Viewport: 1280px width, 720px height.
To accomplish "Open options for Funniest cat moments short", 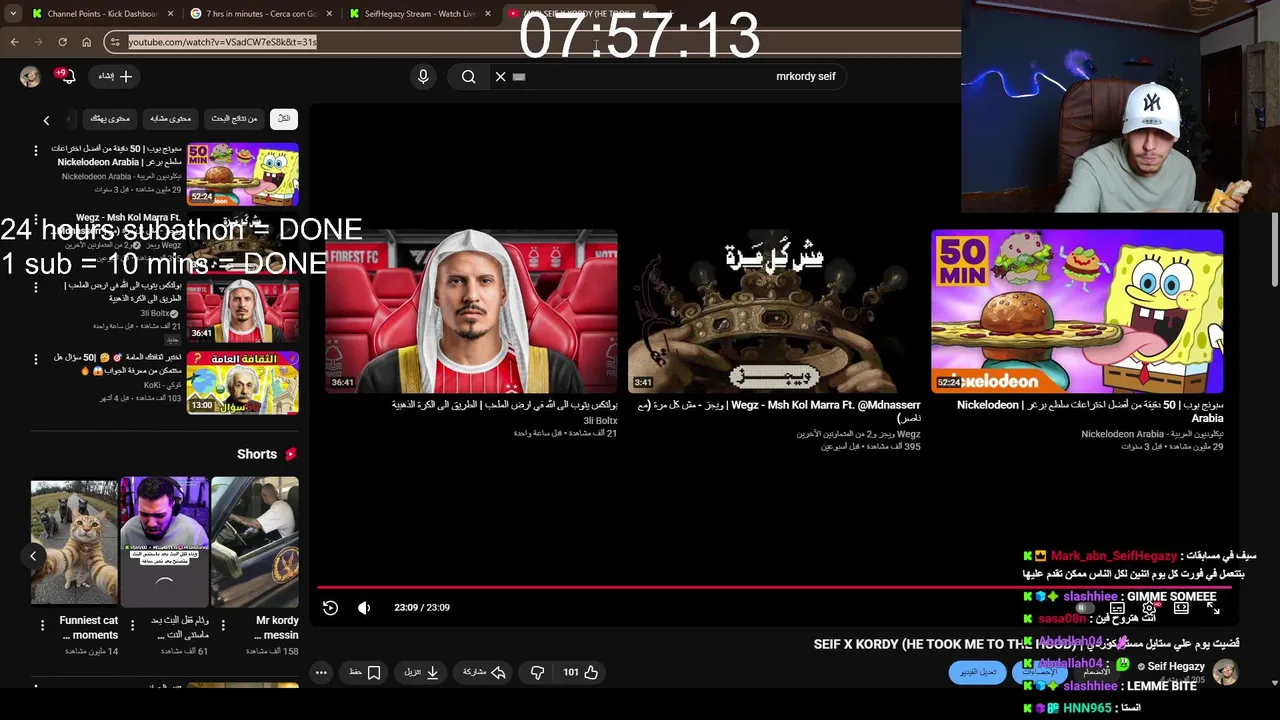I will pos(42,625).
